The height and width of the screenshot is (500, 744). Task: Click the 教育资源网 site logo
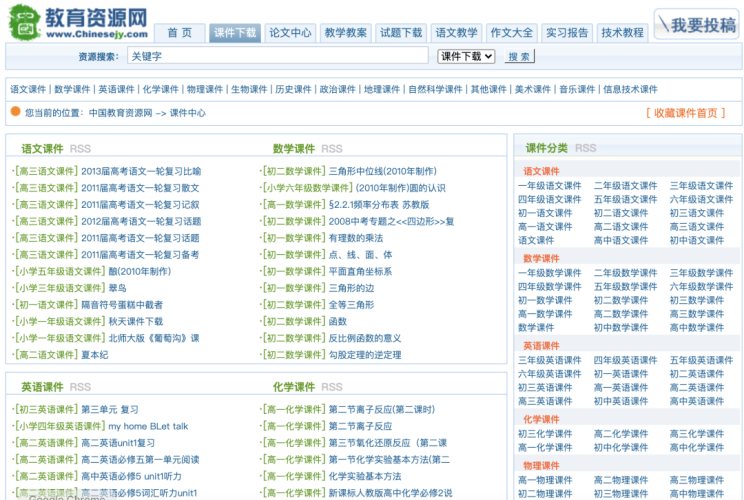tap(77, 22)
